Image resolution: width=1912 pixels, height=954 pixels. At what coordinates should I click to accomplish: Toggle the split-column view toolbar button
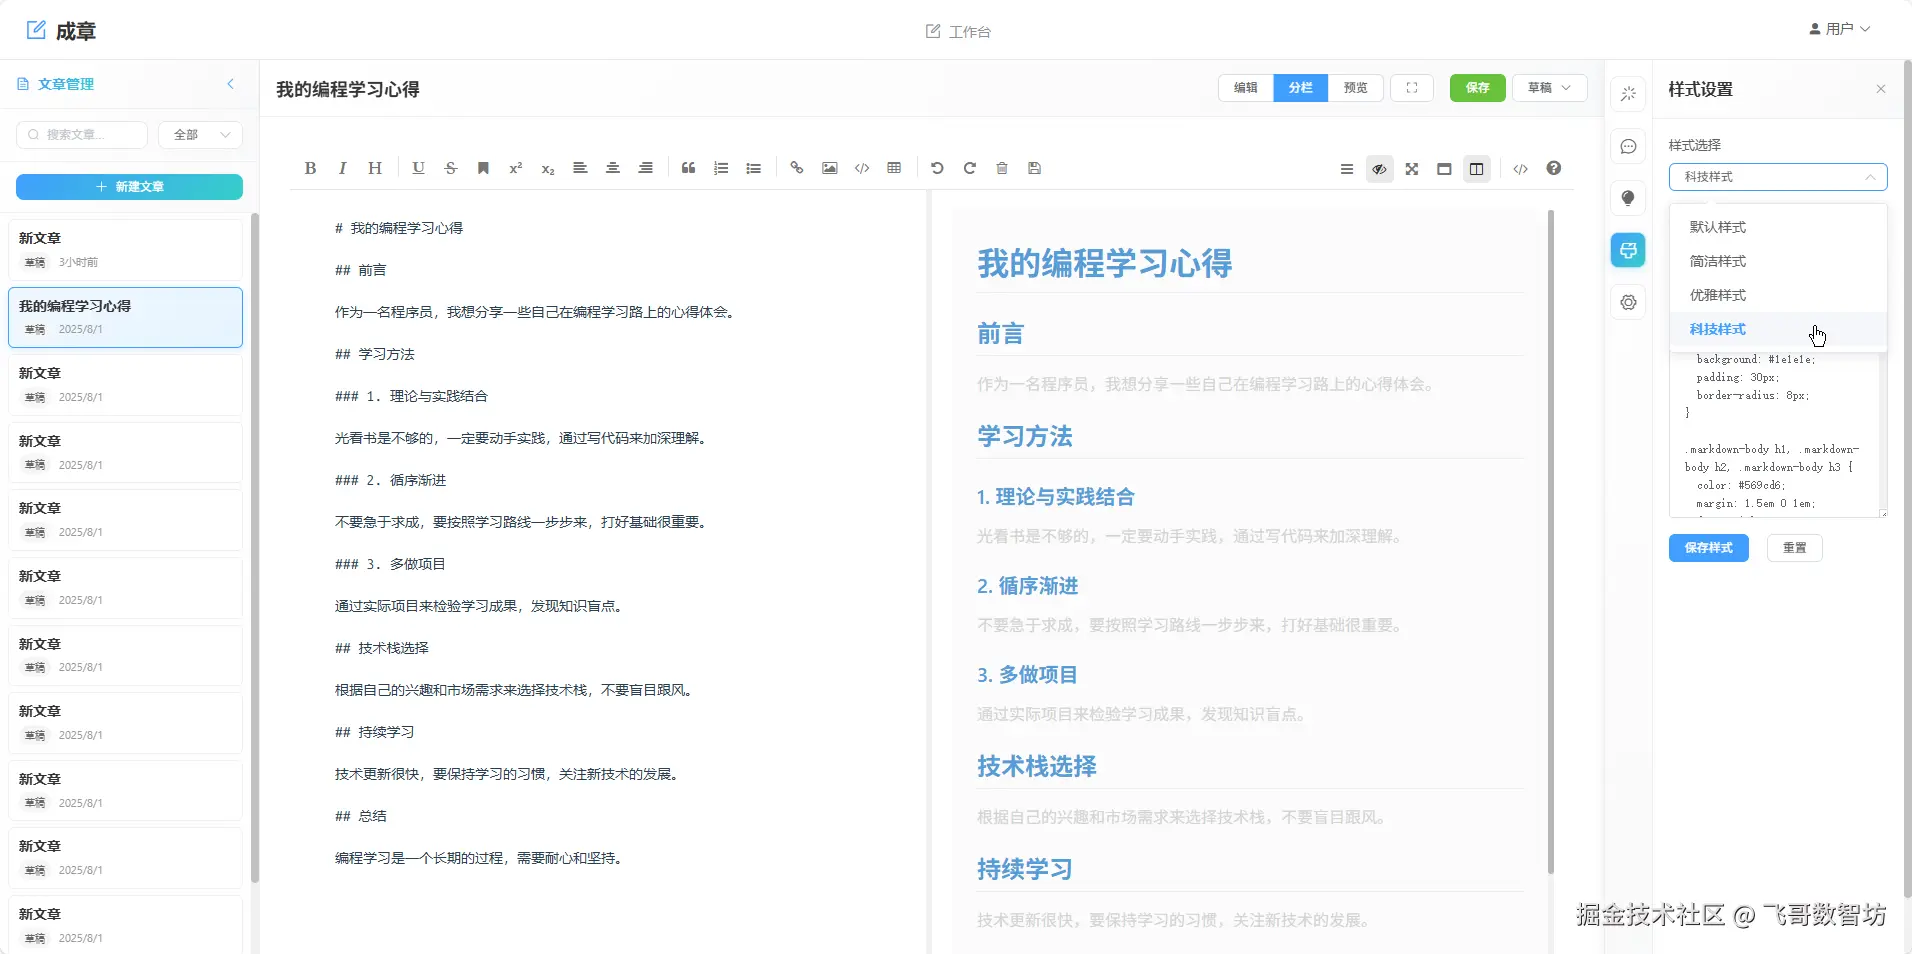[1476, 169]
